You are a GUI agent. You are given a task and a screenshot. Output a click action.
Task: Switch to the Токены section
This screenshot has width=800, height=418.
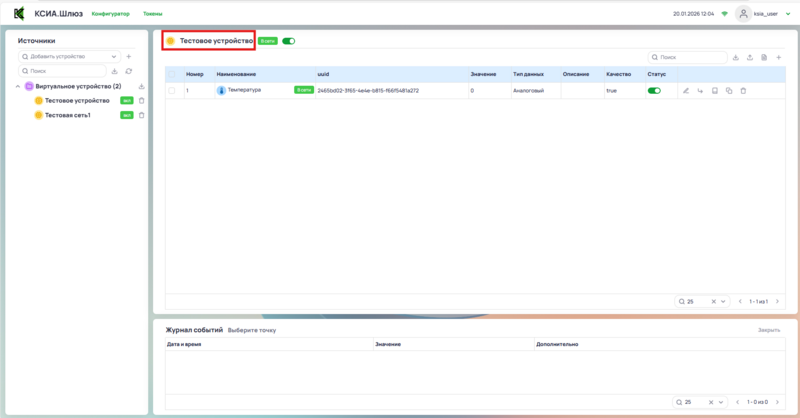click(153, 14)
